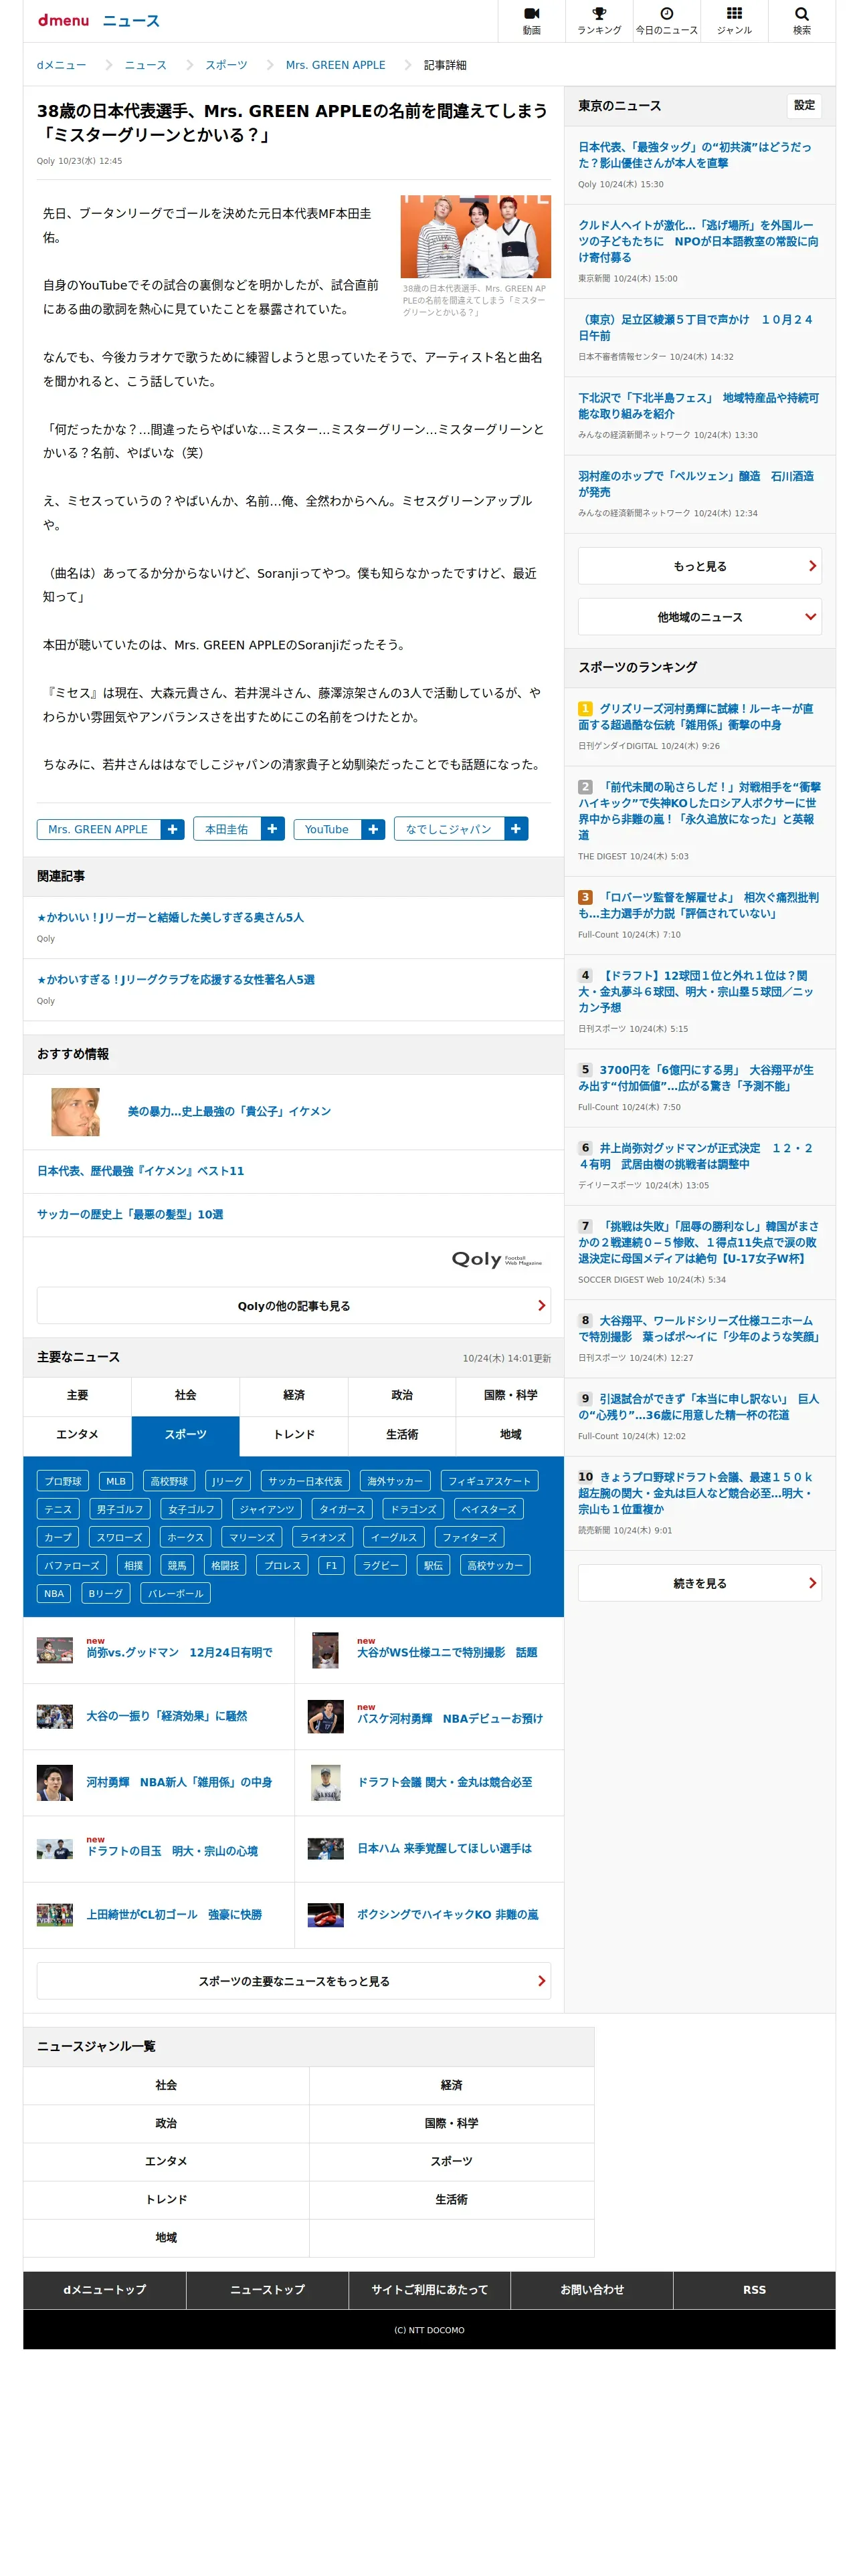Click plus icon beside なでしこジャパン tag
This screenshot has width=859, height=2576.
516,829
